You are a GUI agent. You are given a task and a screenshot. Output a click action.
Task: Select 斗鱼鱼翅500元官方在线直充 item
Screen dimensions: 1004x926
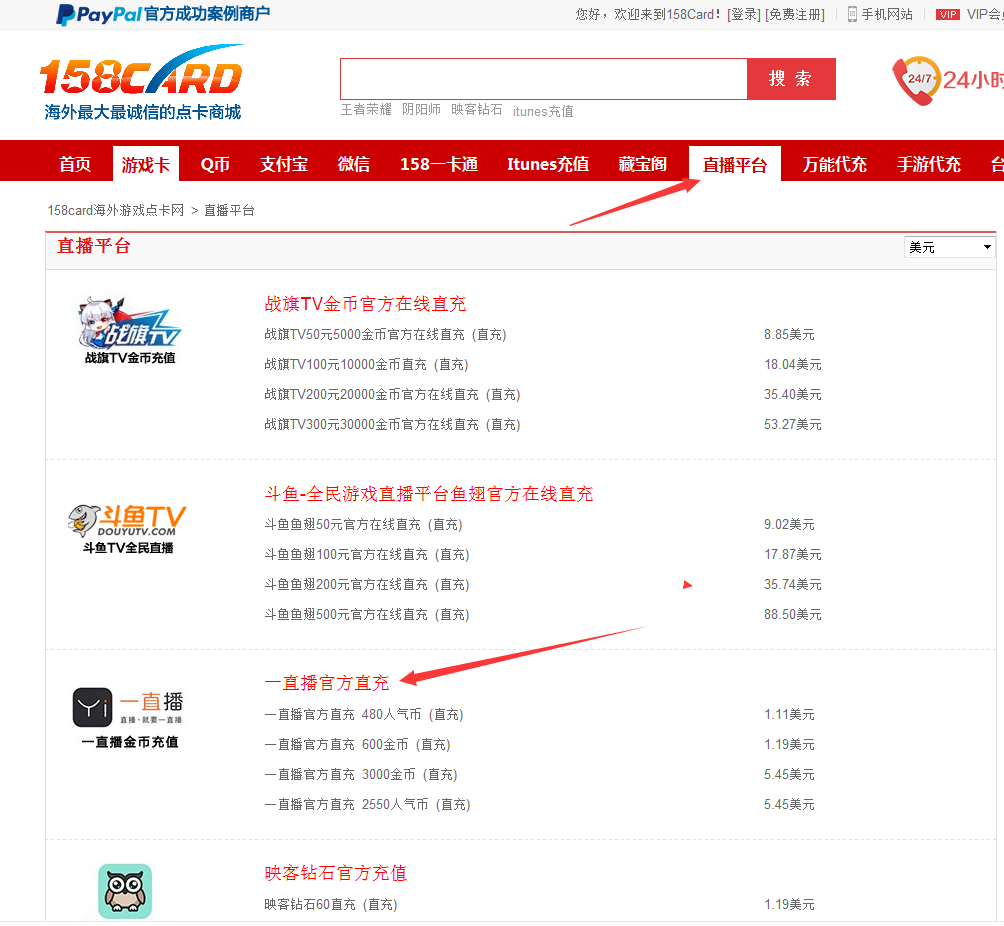pos(367,615)
